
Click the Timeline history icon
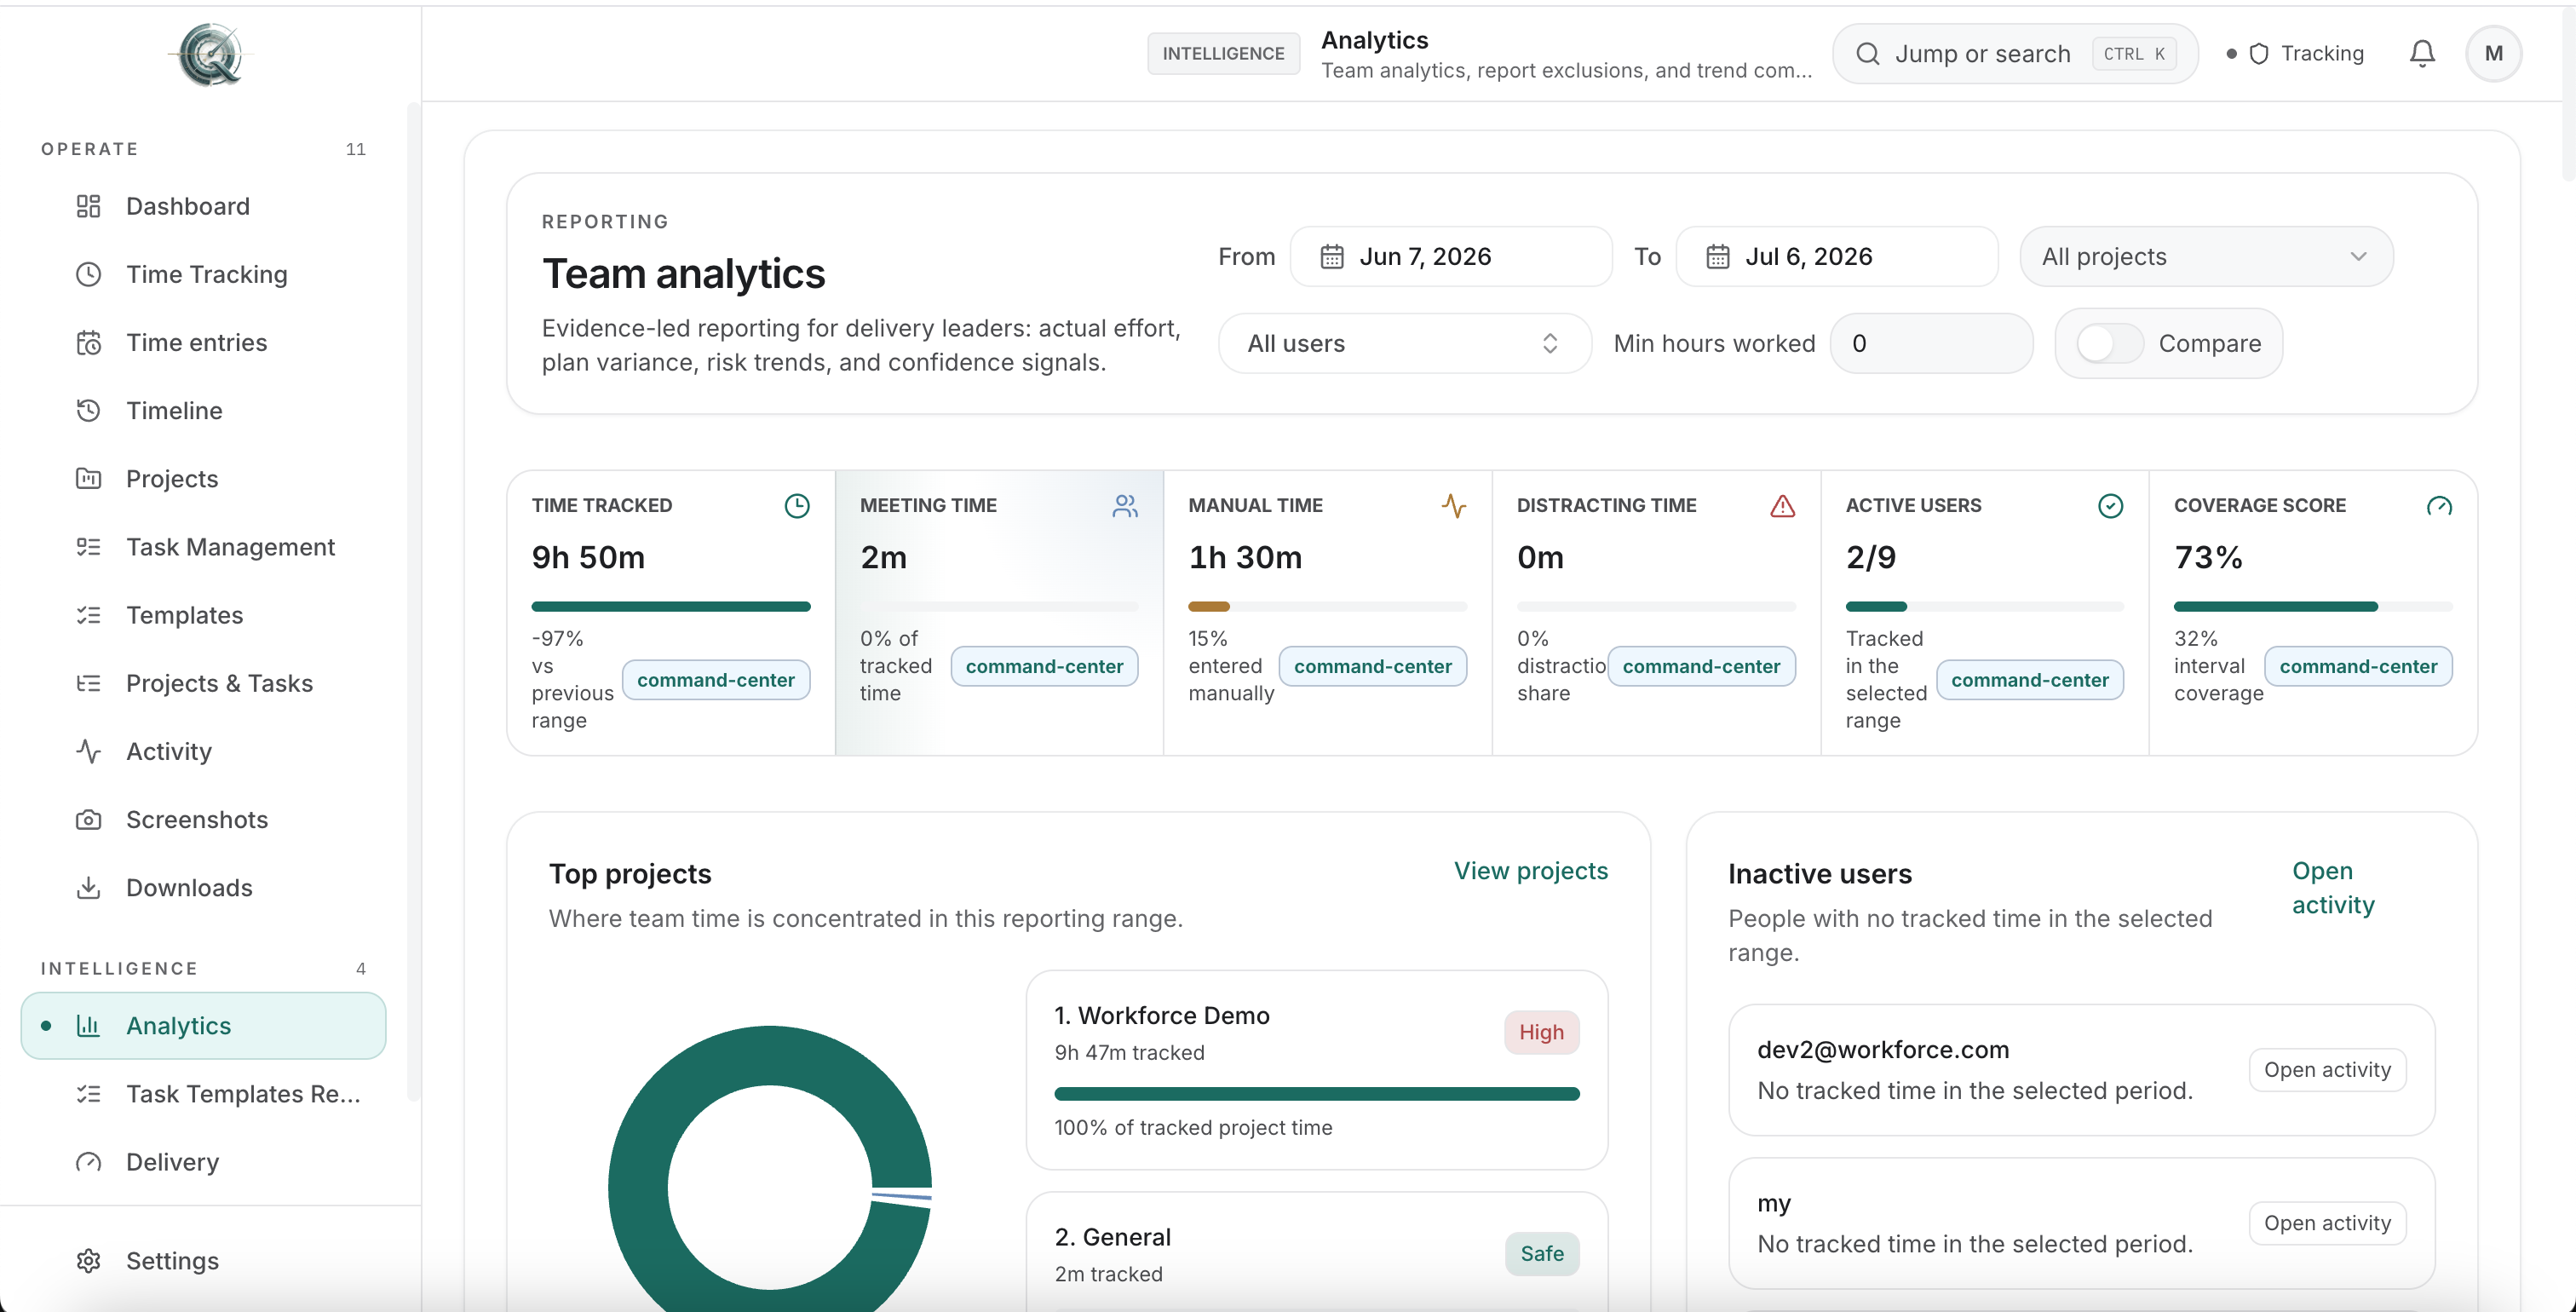(x=88, y=410)
